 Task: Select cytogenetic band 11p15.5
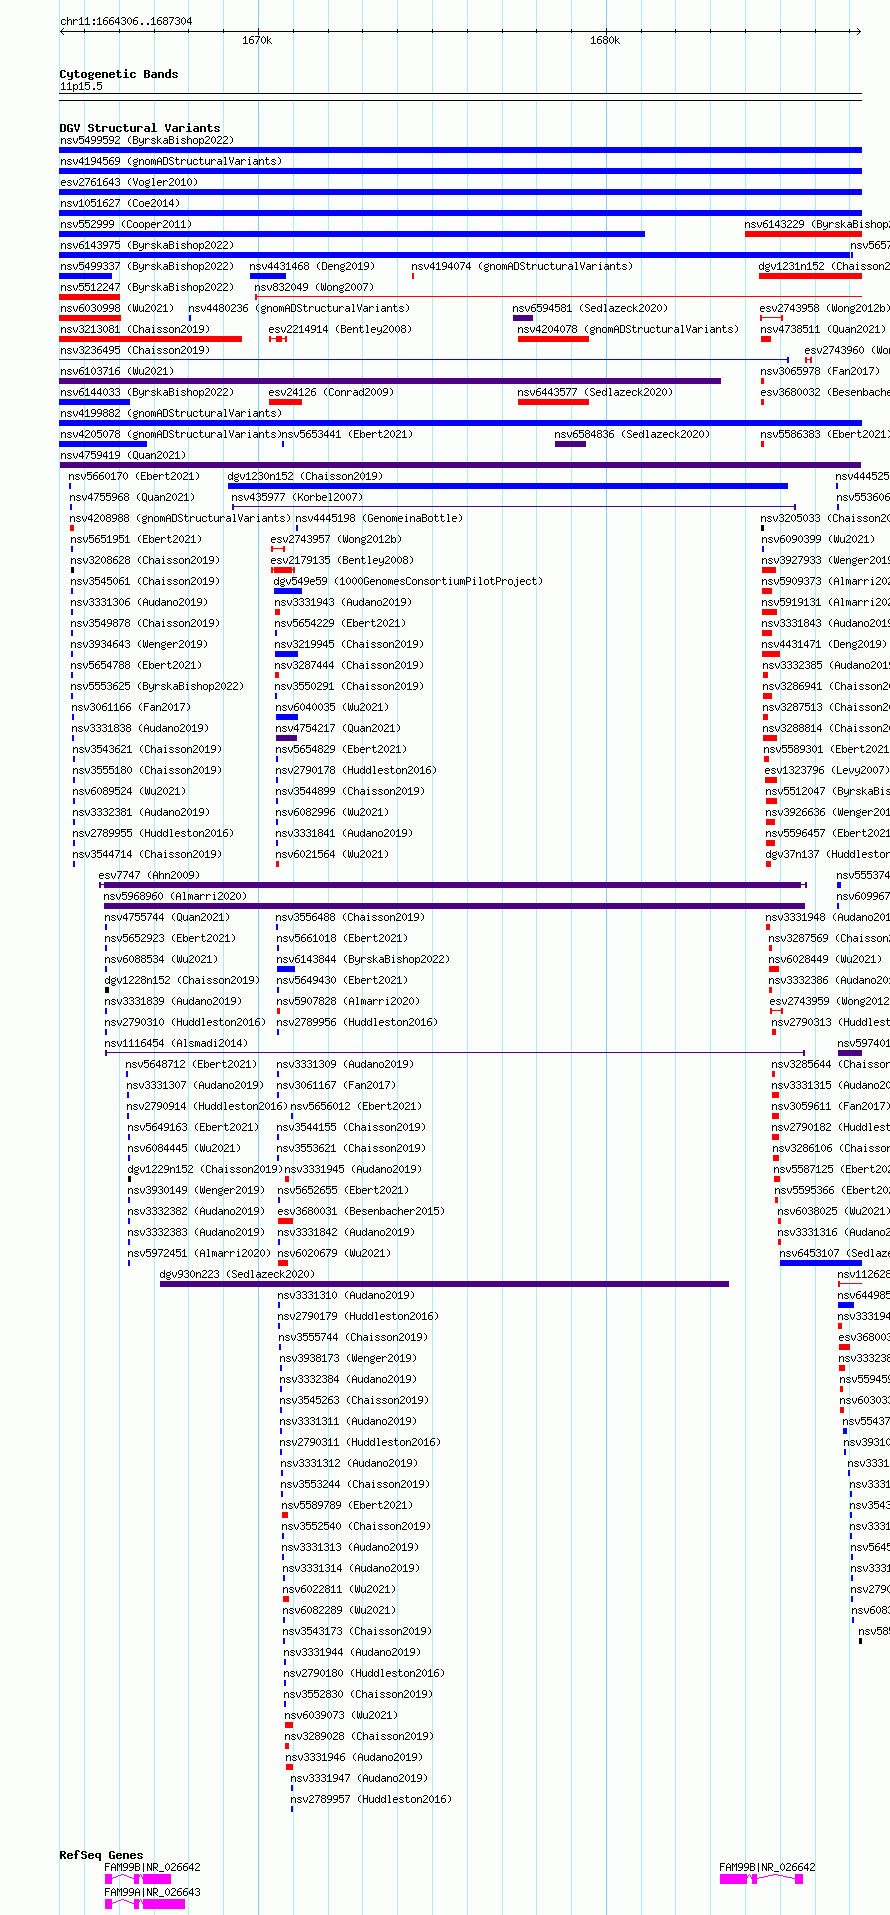pyautogui.click(x=80, y=86)
